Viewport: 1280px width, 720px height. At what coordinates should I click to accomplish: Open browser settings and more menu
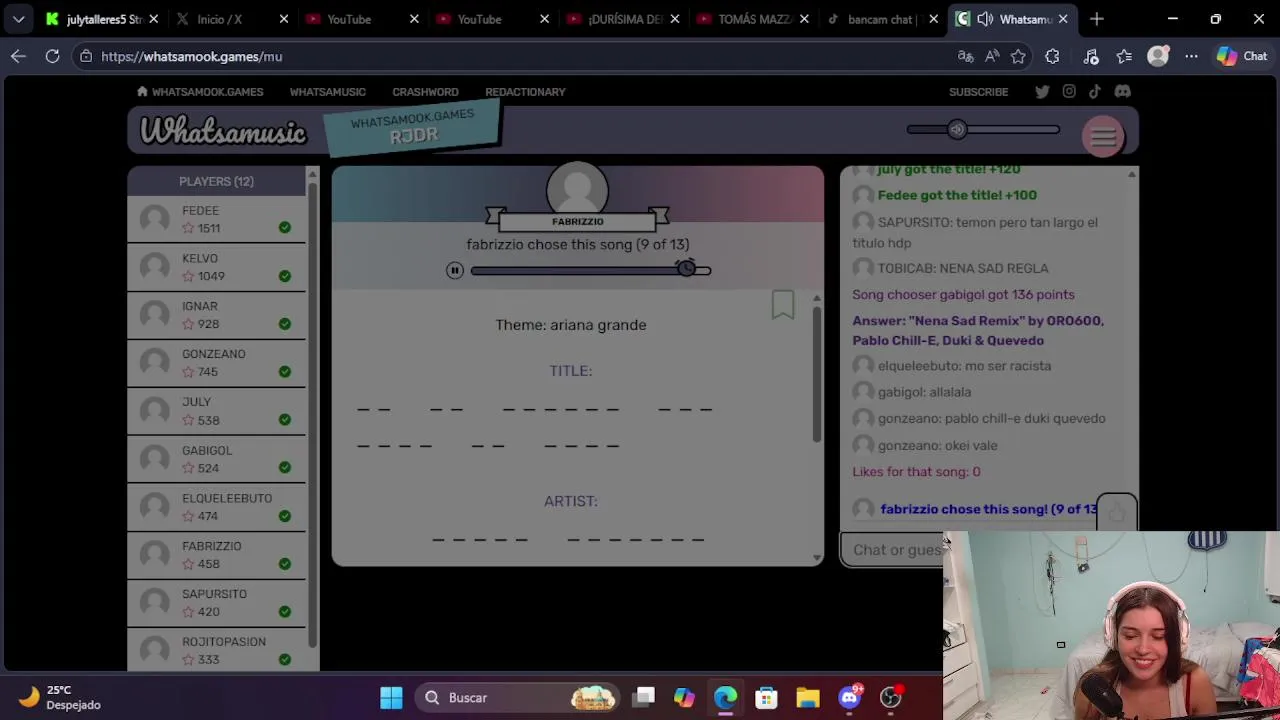(x=1191, y=57)
